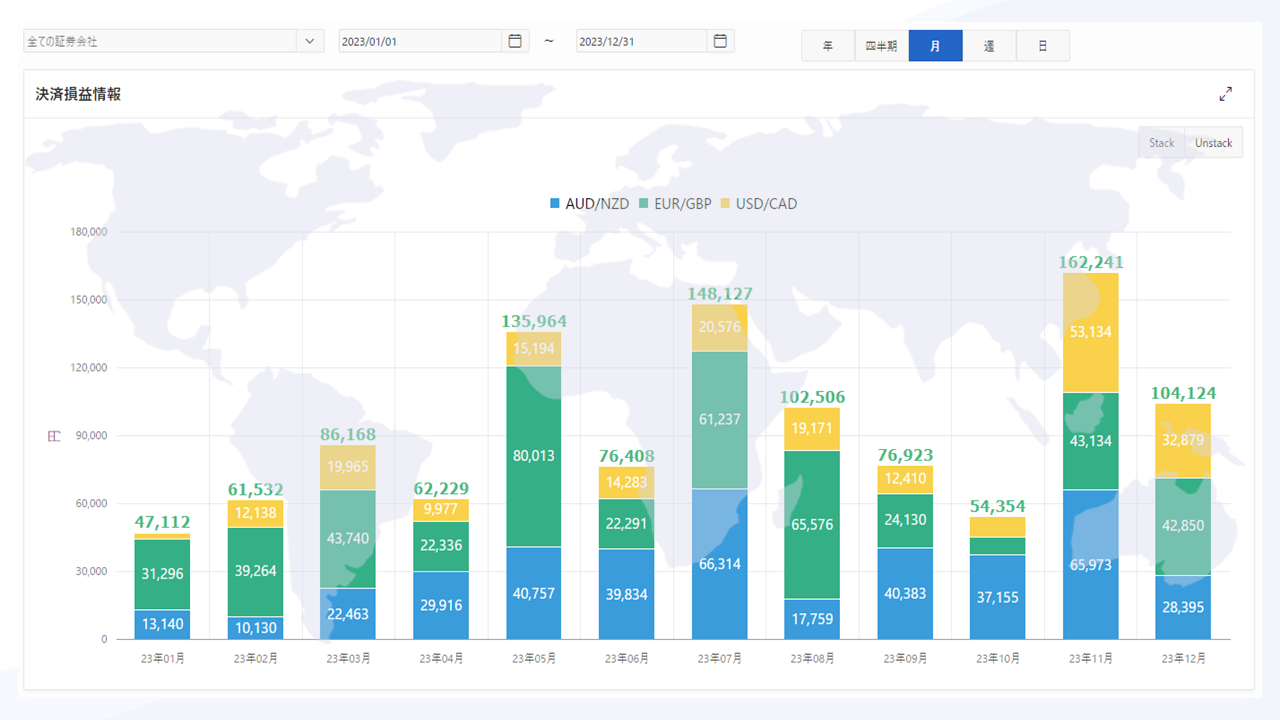Click the 40,757 AUD/NZD bar segment
The image size is (1280, 720).
pyautogui.click(x=534, y=593)
